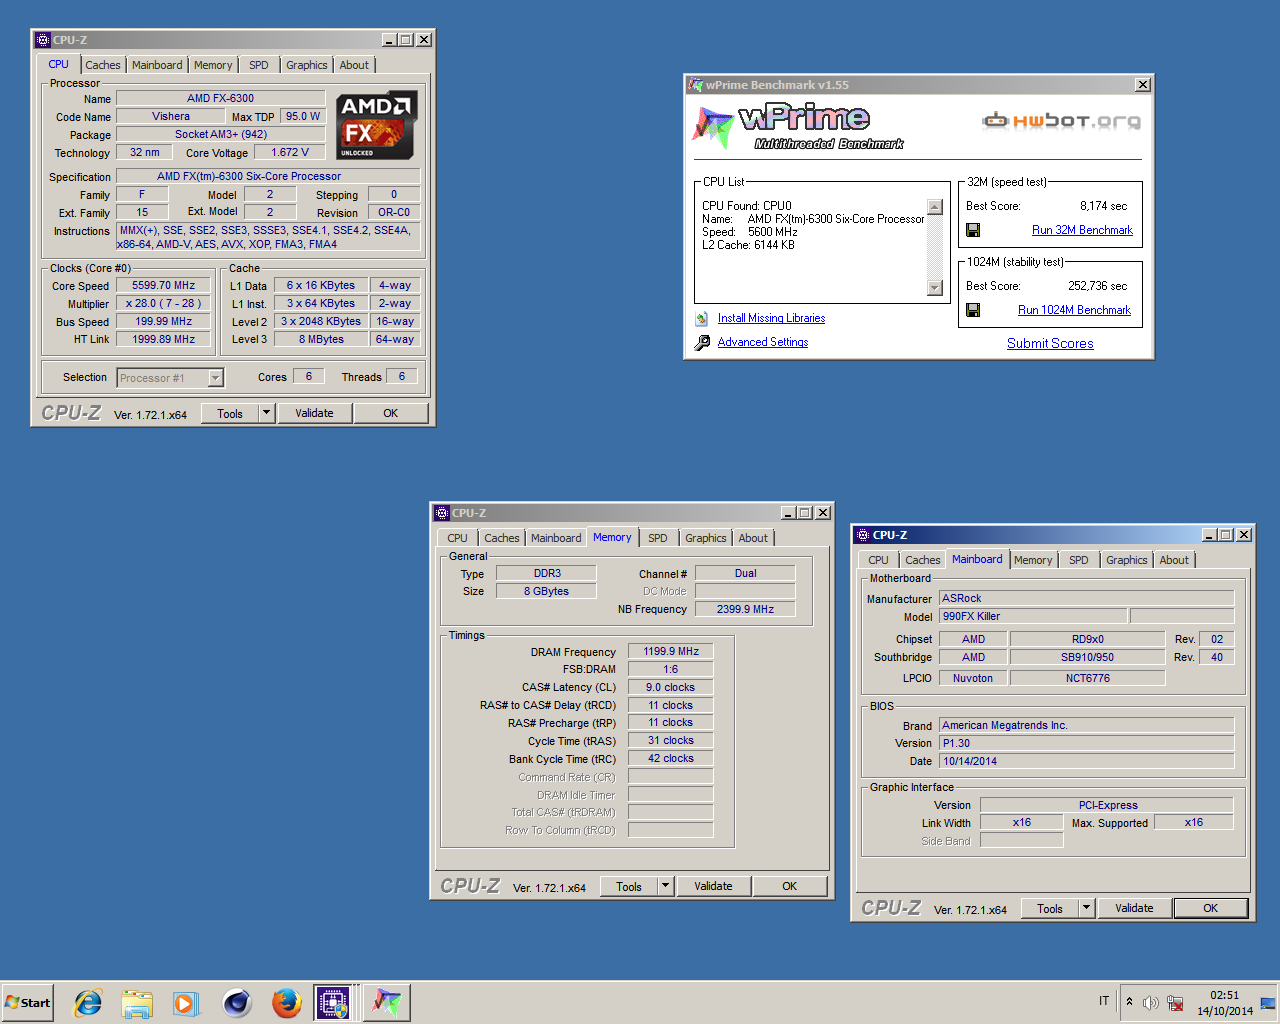Click the CPU-Z title bar icon in Mainboard window

point(863,535)
